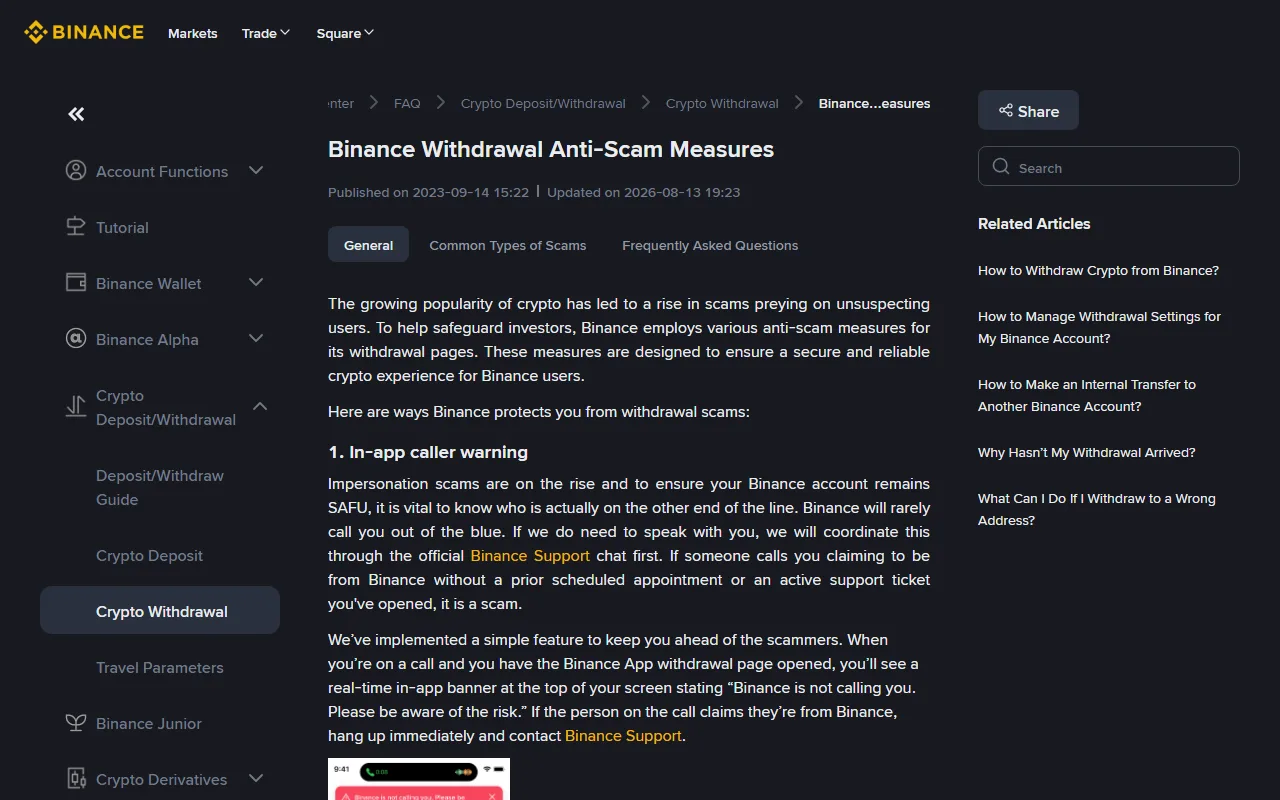The image size is (1280, 800).
Task: Focus the Search input field
Action: pos(1109,167)
